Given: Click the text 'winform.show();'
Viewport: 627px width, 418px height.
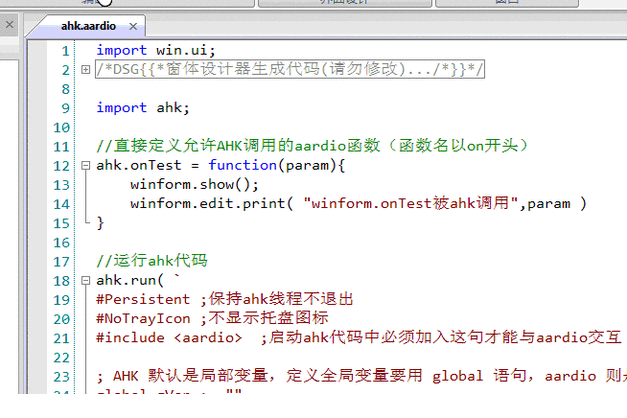Looking at the screenshot, I should 195,184.
